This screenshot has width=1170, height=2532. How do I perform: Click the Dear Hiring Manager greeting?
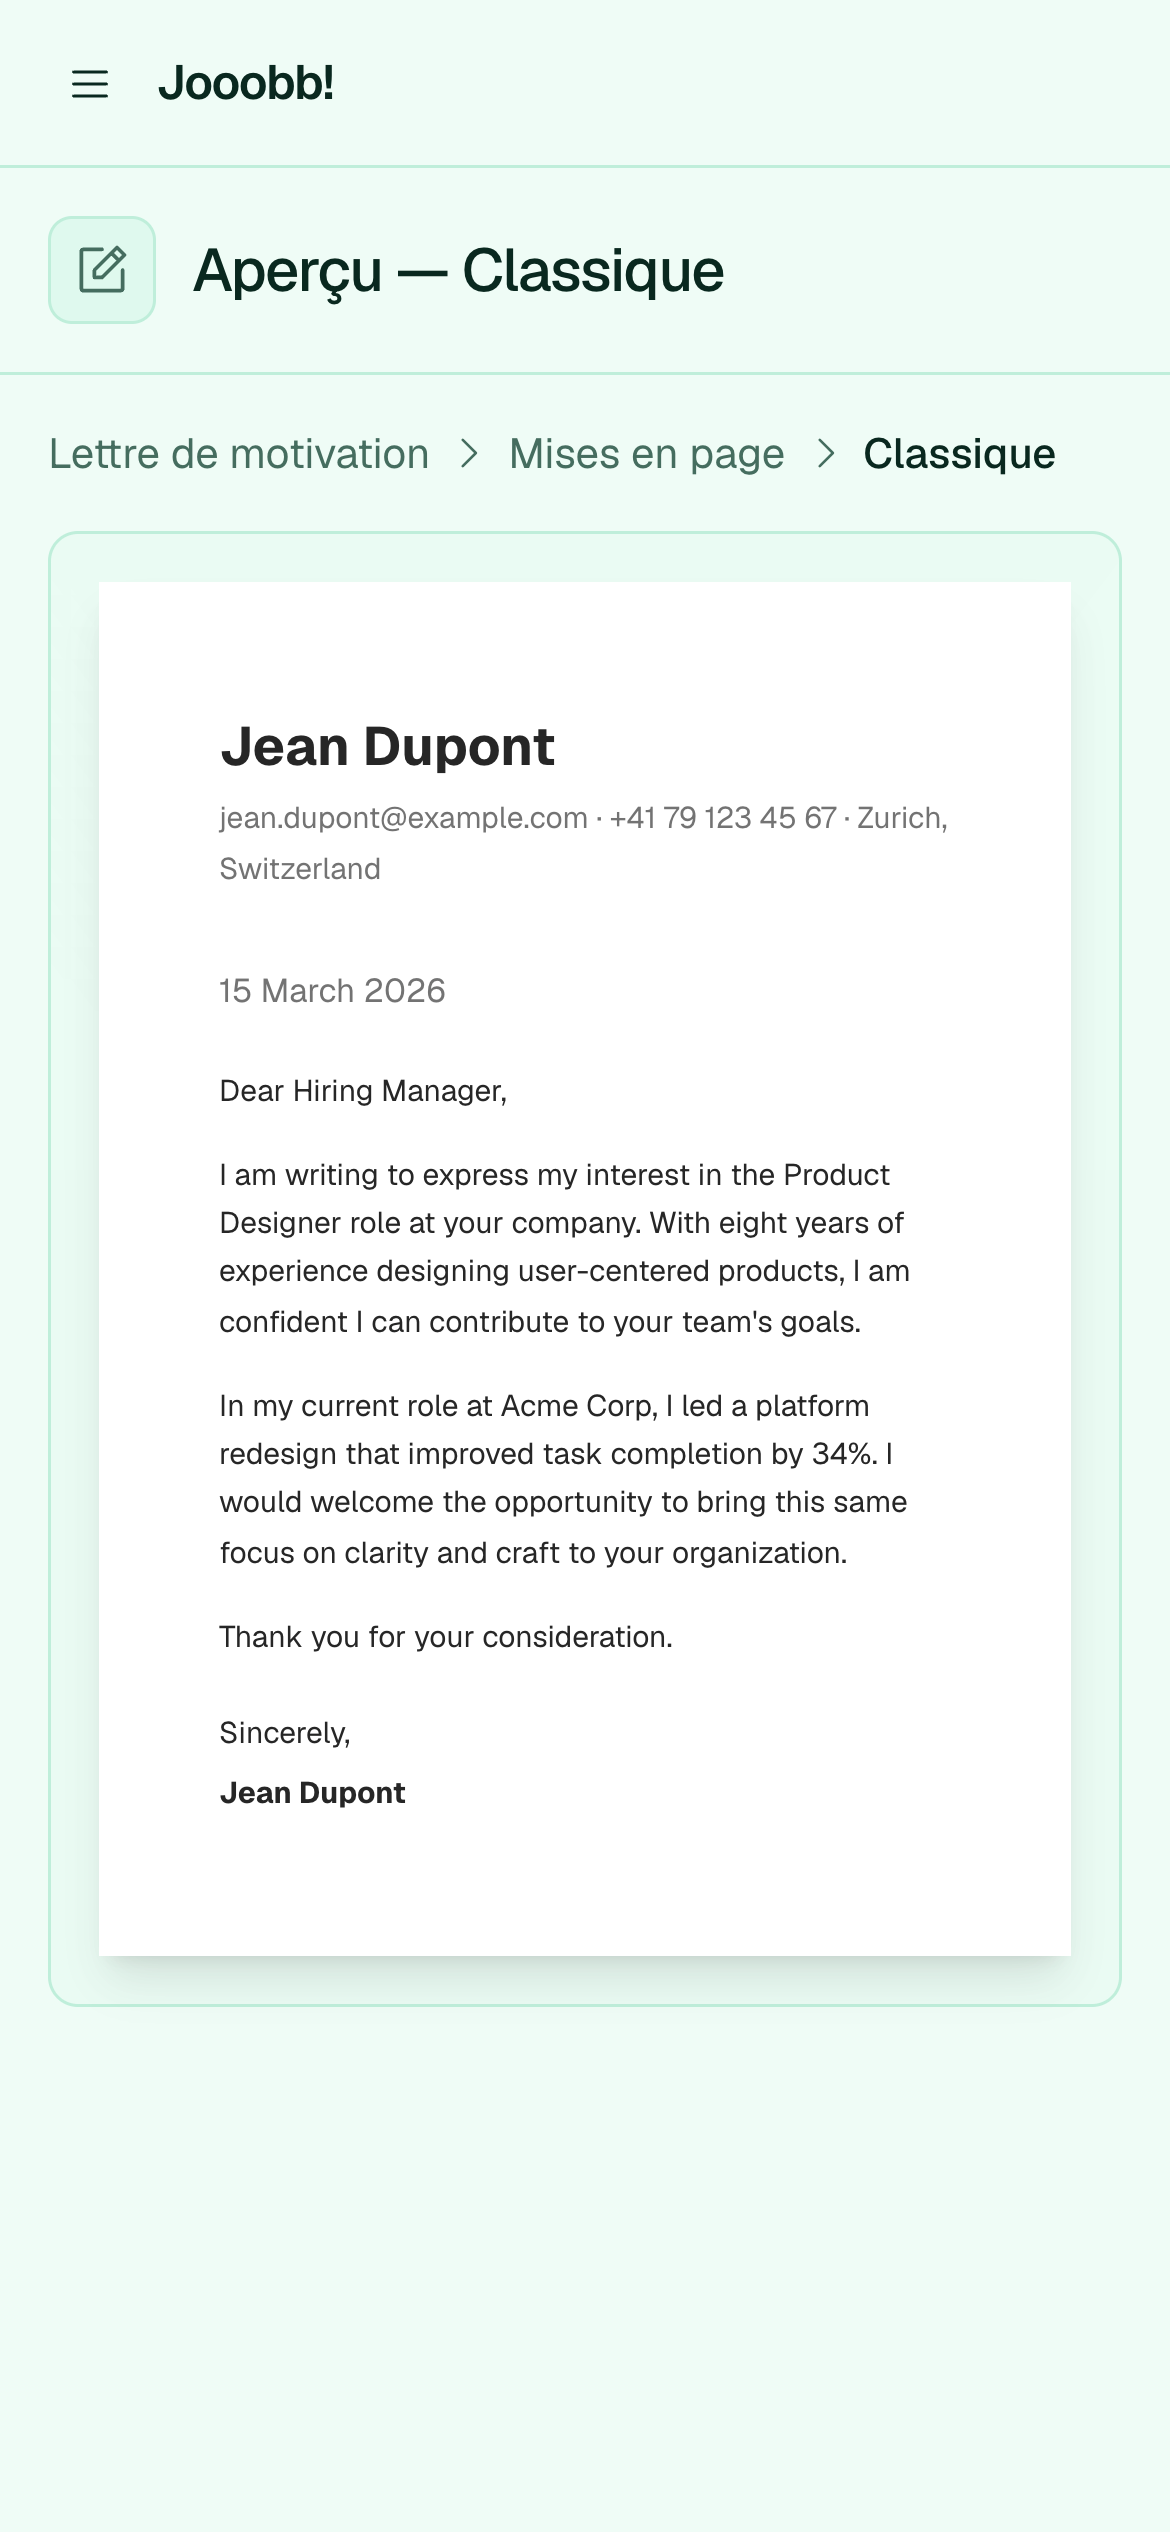tap(363, 1091)
